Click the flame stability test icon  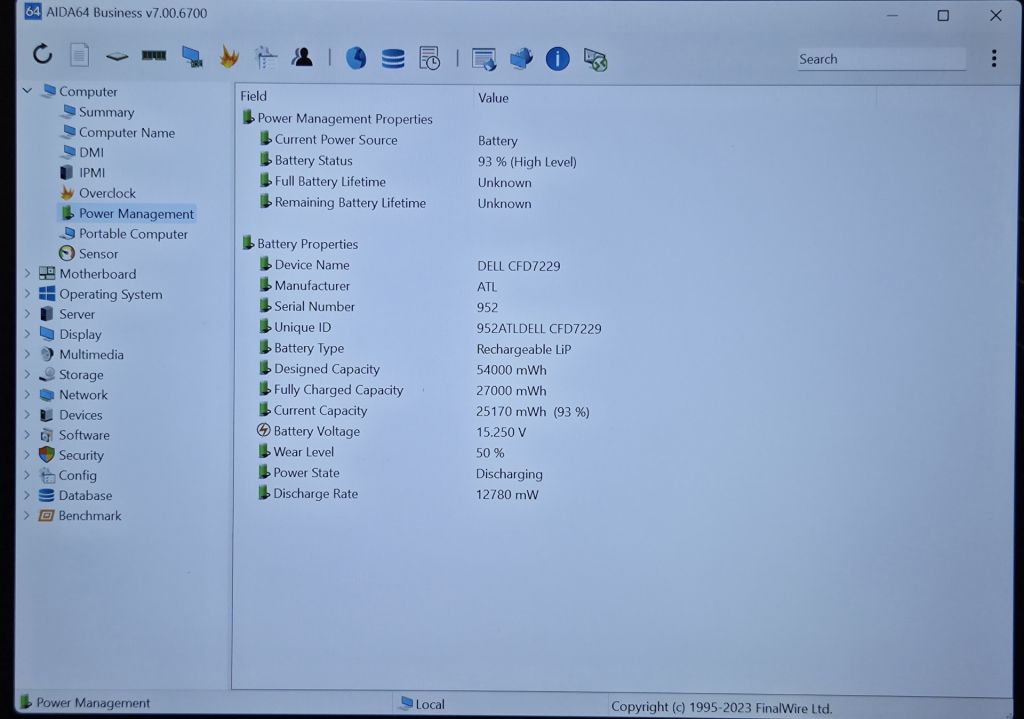coord(229,57)
